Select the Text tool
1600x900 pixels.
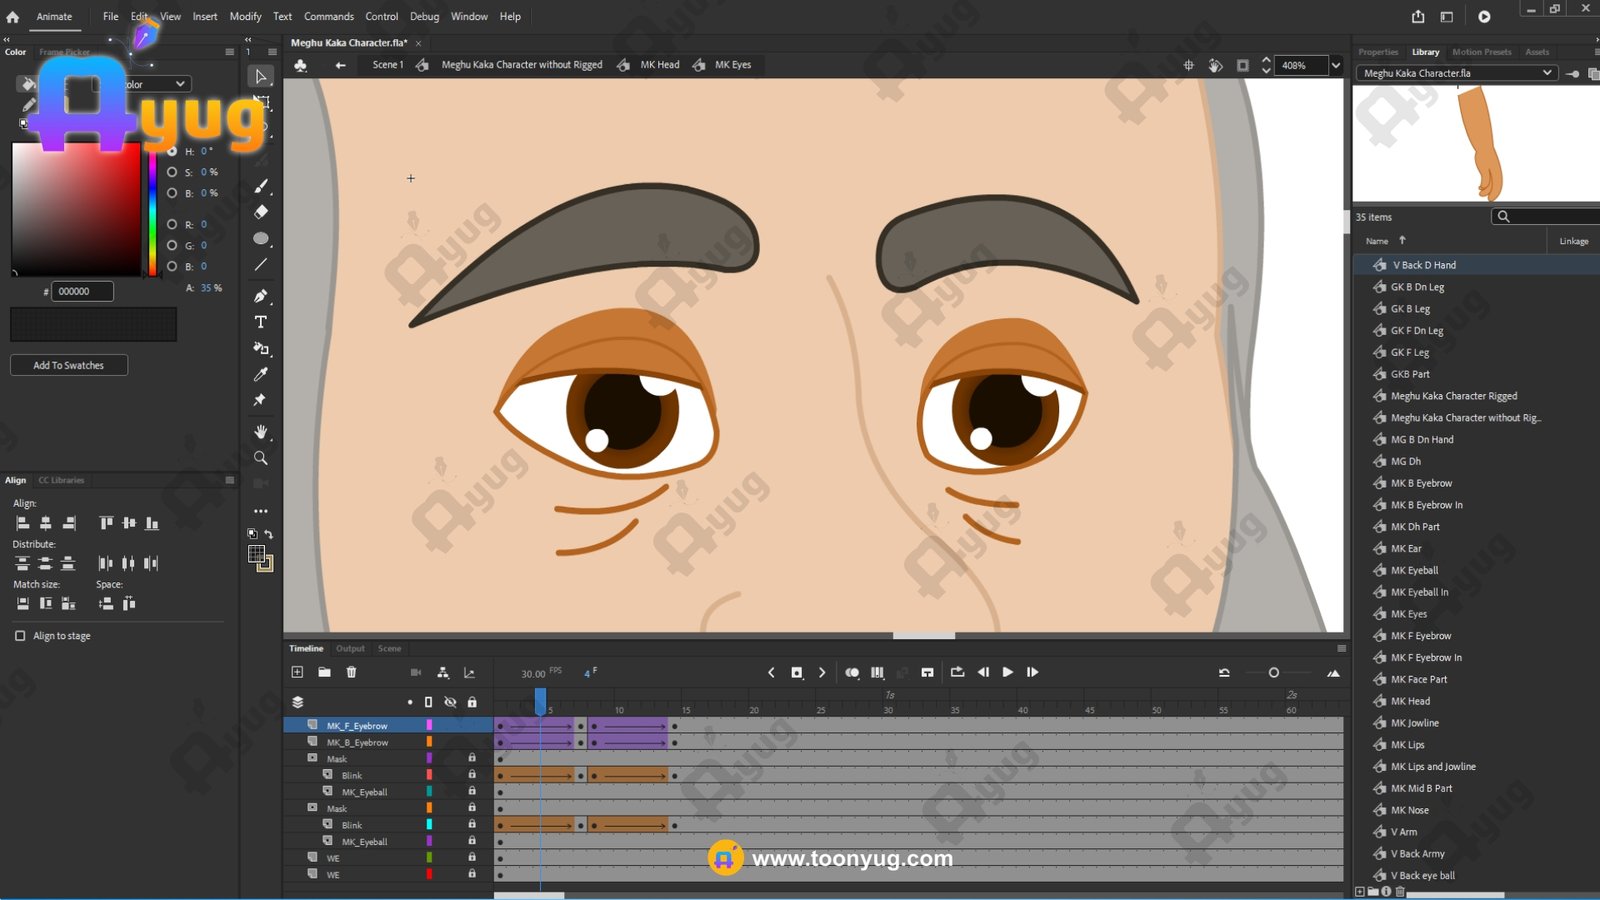pos(261,322)
